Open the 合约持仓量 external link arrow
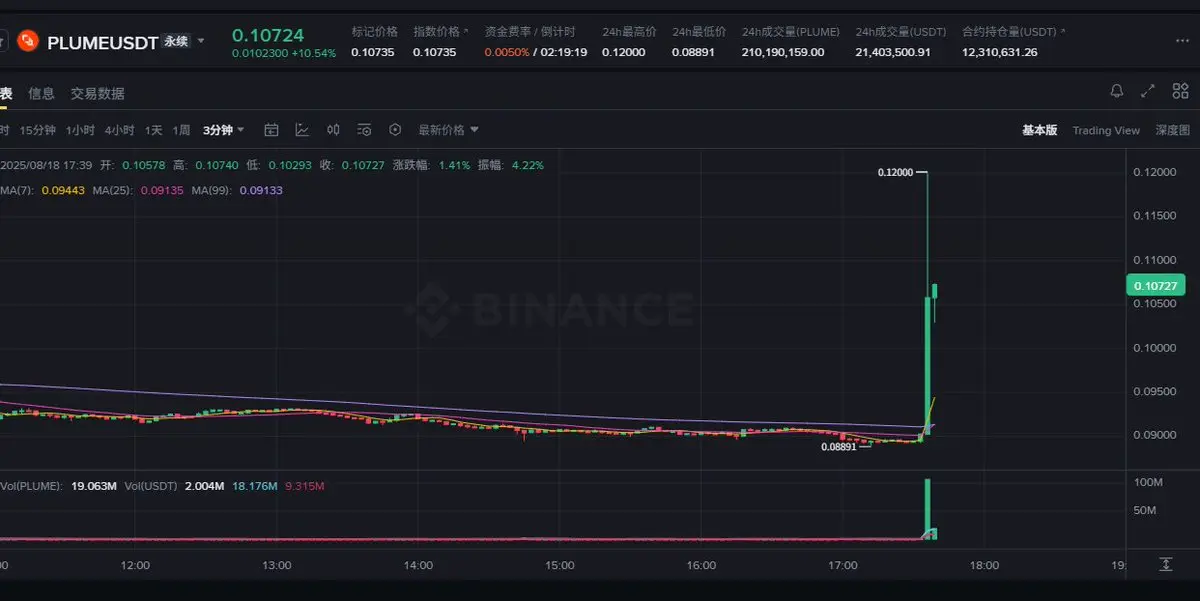The width and height of the screenshot is (1200, 601). click(x=1062, y=32)
